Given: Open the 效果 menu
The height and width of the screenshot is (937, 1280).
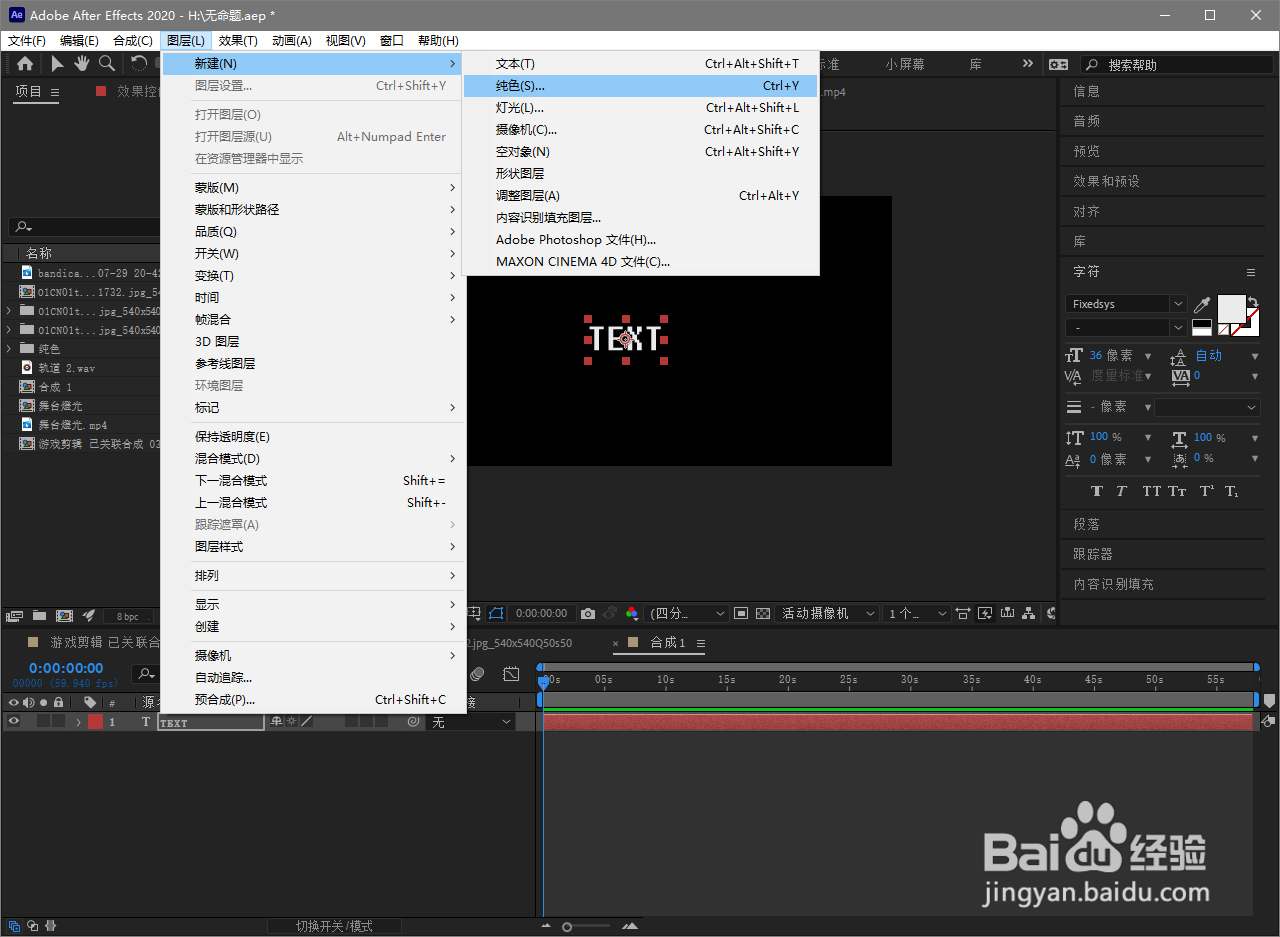Looking at the screenshot, I should pos(237,40).
